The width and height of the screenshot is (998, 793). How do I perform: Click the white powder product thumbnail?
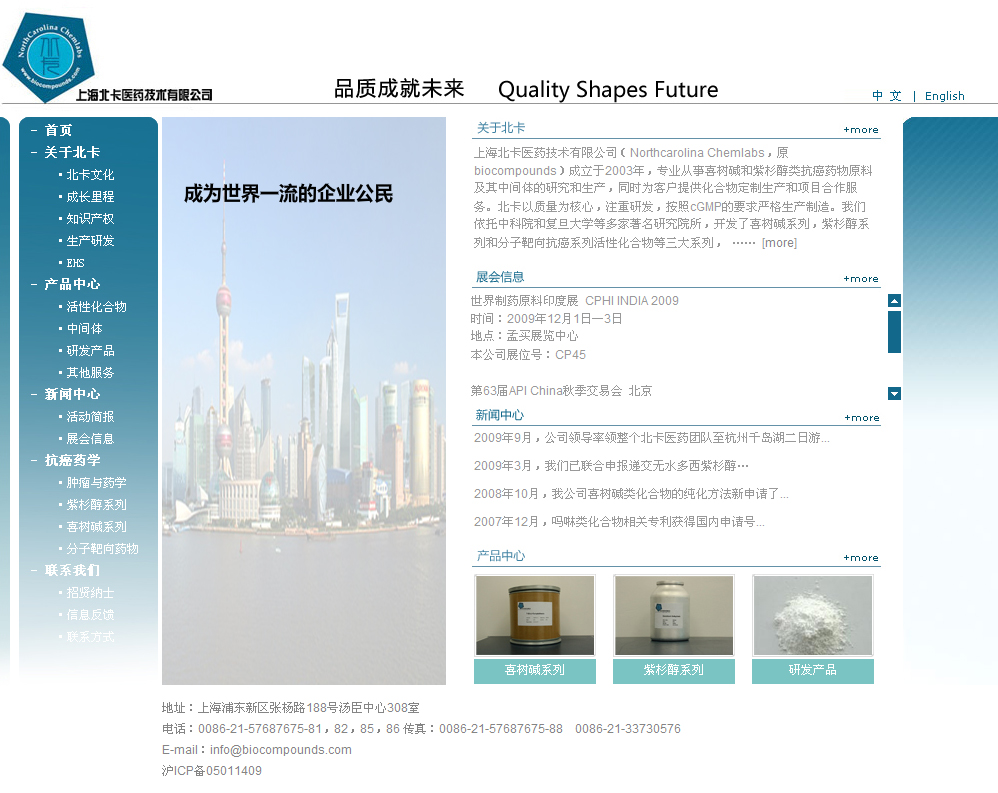[812, 615]
